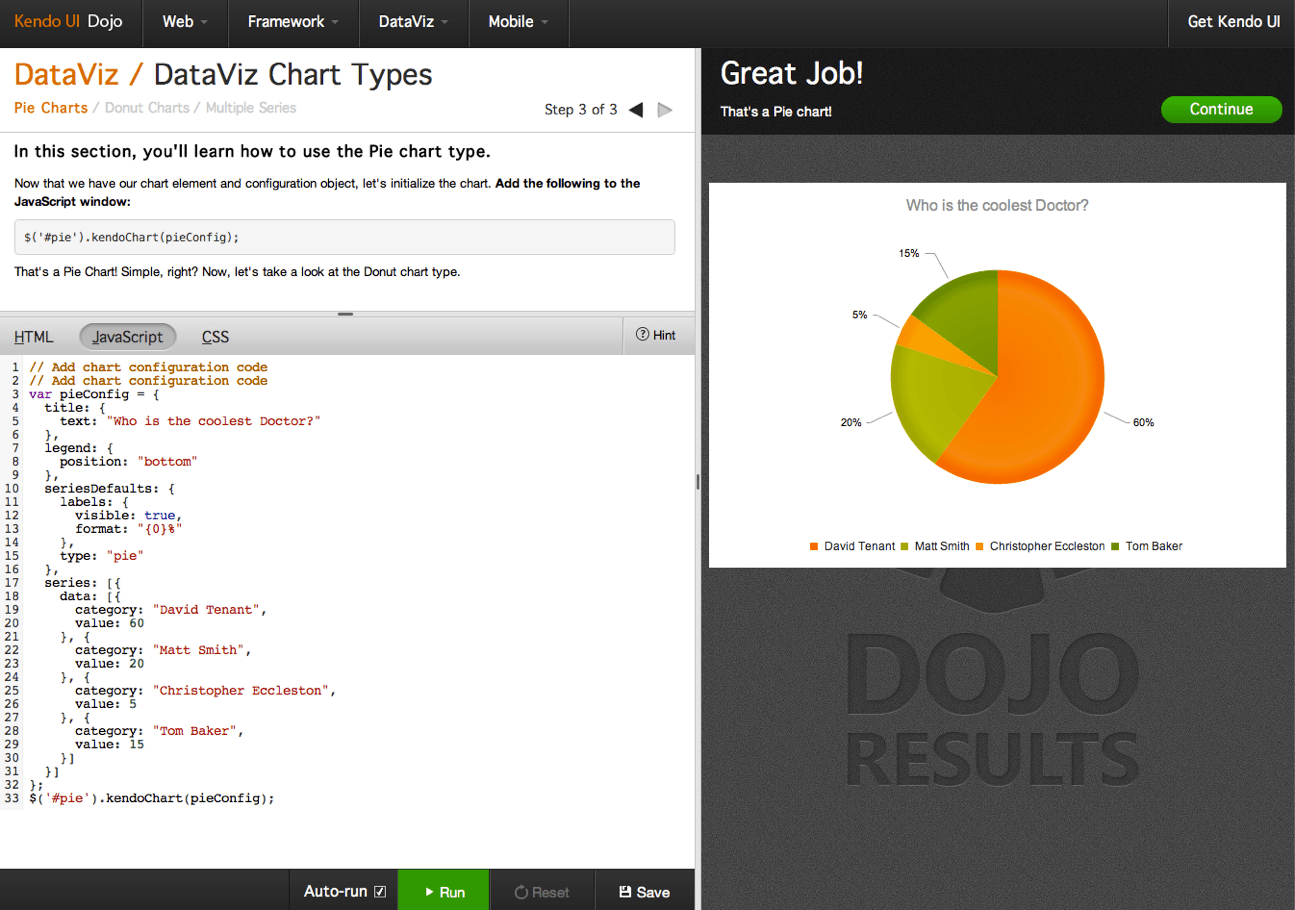The width and height of the screenshot is (1295, 910).
Task: Click David Tenant legend color marker
Action: (x=814, y=547)
